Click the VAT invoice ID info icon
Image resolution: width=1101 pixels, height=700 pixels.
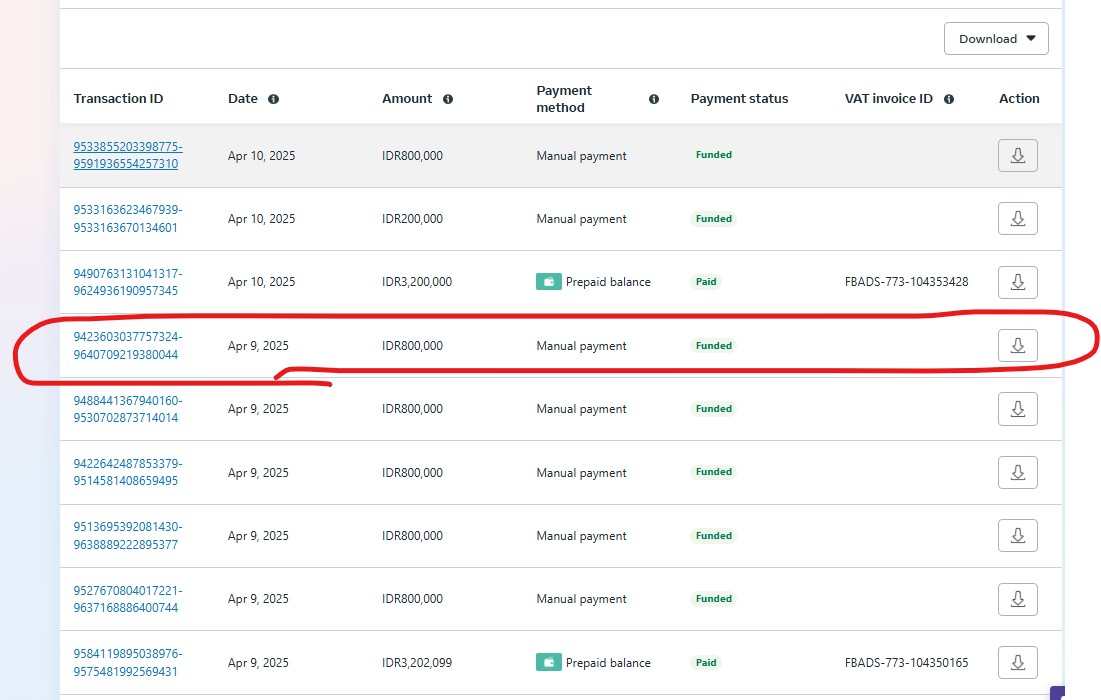click(x=948, y=99)
